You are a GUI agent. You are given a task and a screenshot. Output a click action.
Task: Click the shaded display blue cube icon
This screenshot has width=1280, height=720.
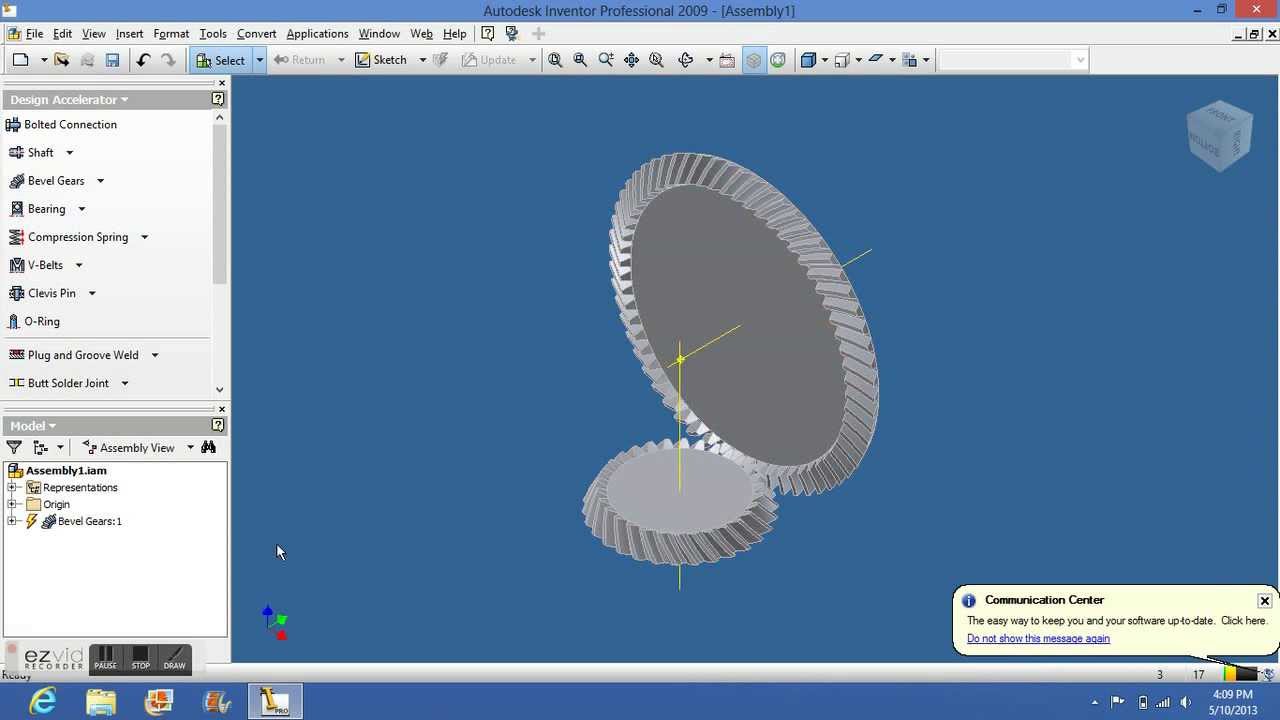pyautogui.click(x=808, y=60)
